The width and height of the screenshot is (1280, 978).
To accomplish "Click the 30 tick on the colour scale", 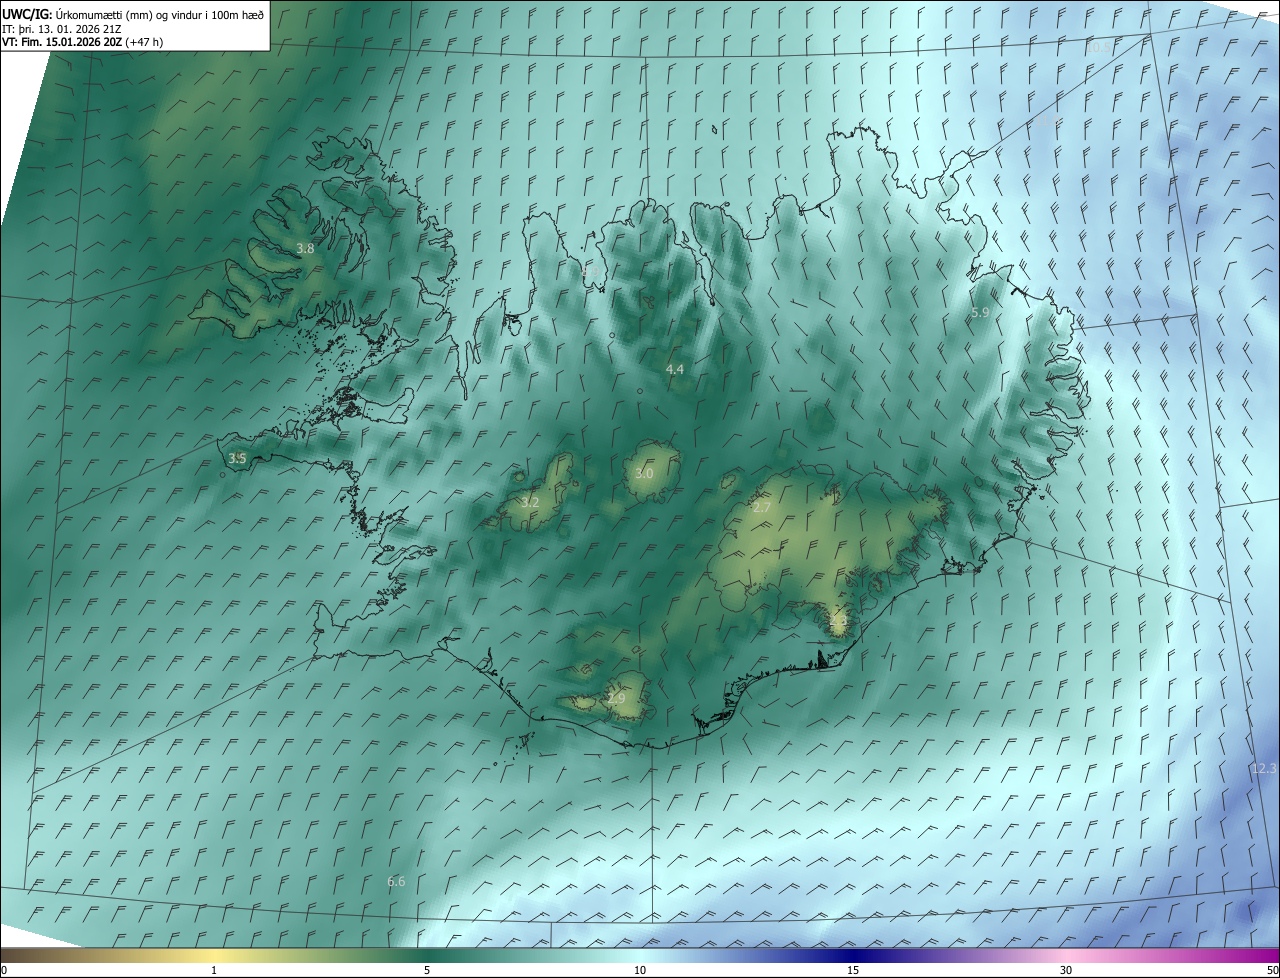I will [1066, 970].
